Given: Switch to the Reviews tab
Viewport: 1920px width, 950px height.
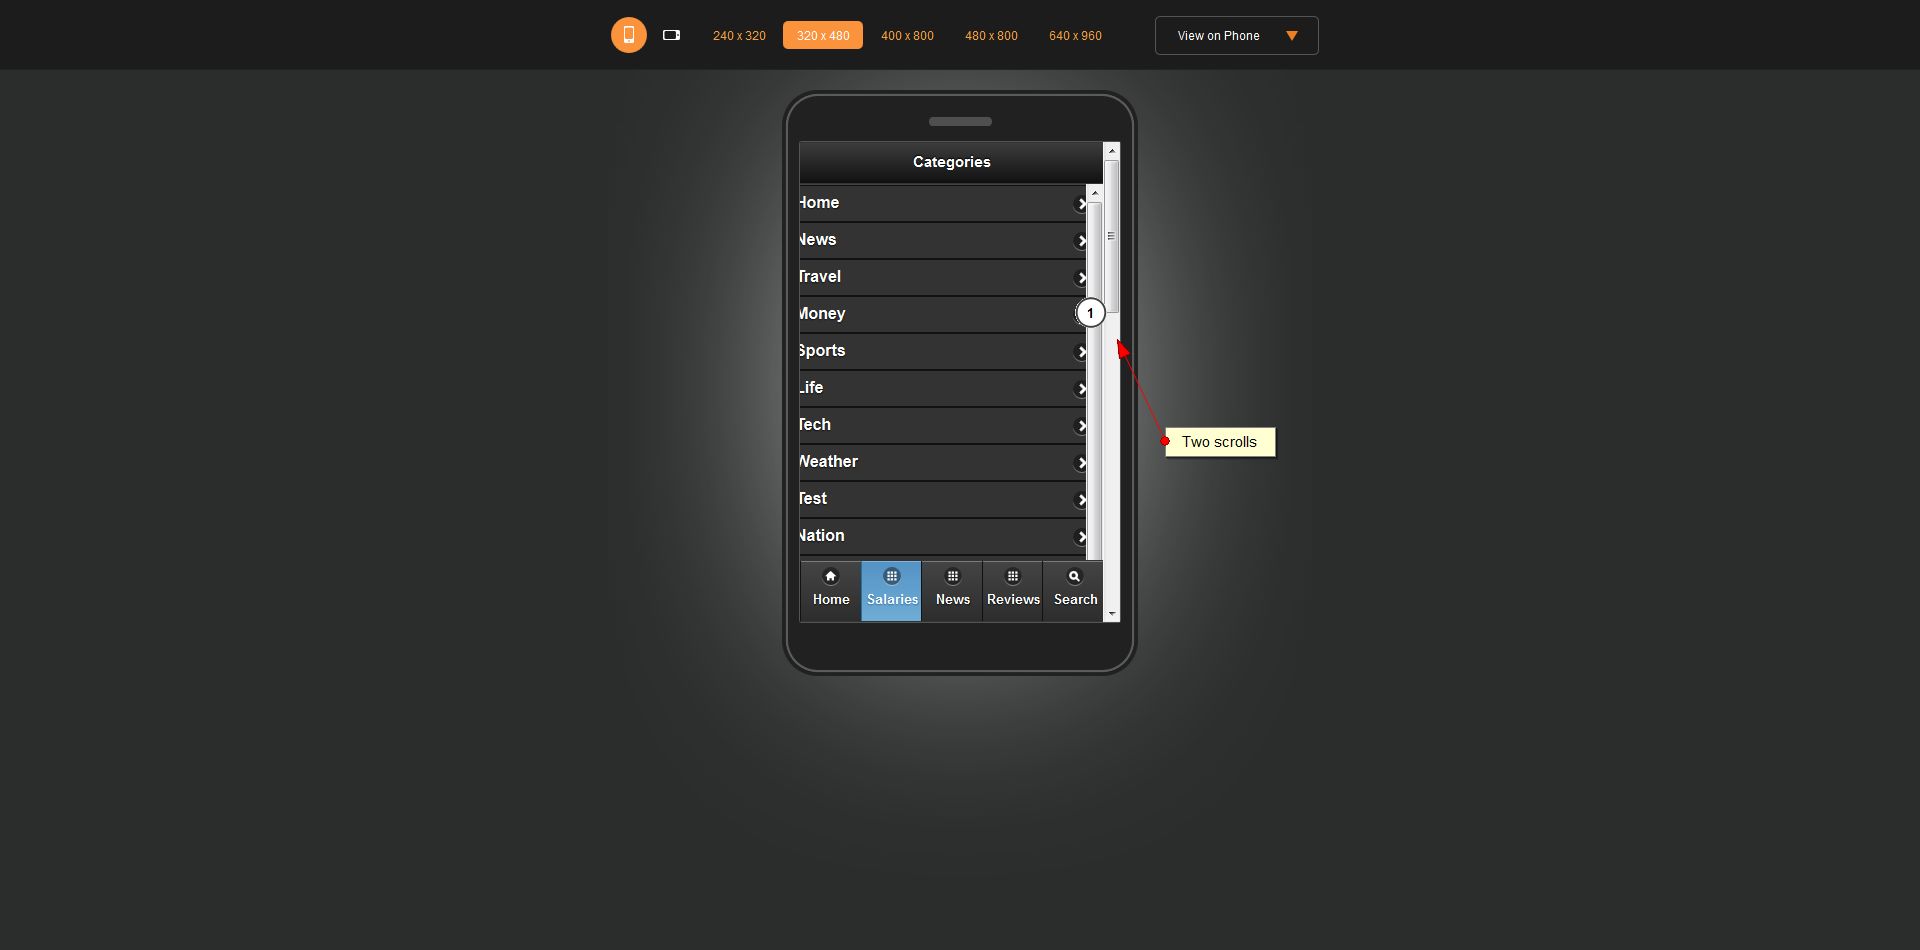Looking at the screenshot, I should coord(1013,591).
